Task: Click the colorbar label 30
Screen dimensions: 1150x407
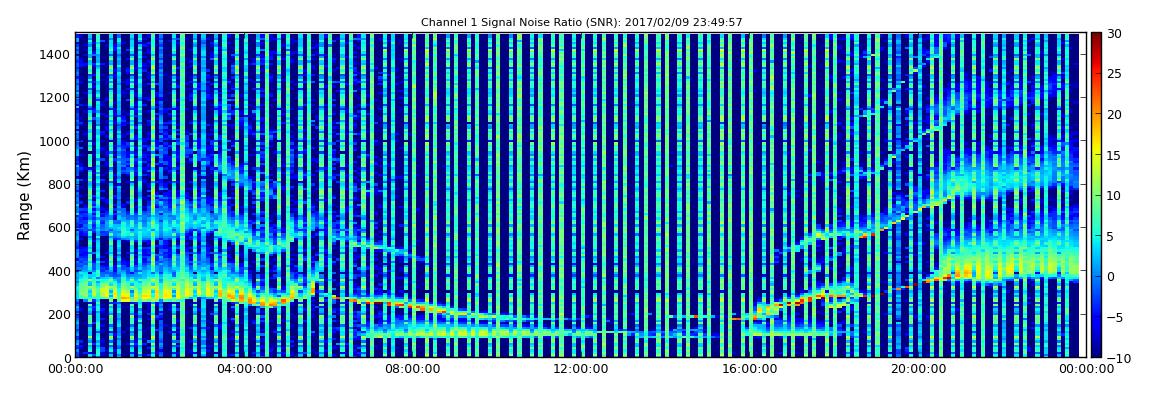Action: point(1114,33)
